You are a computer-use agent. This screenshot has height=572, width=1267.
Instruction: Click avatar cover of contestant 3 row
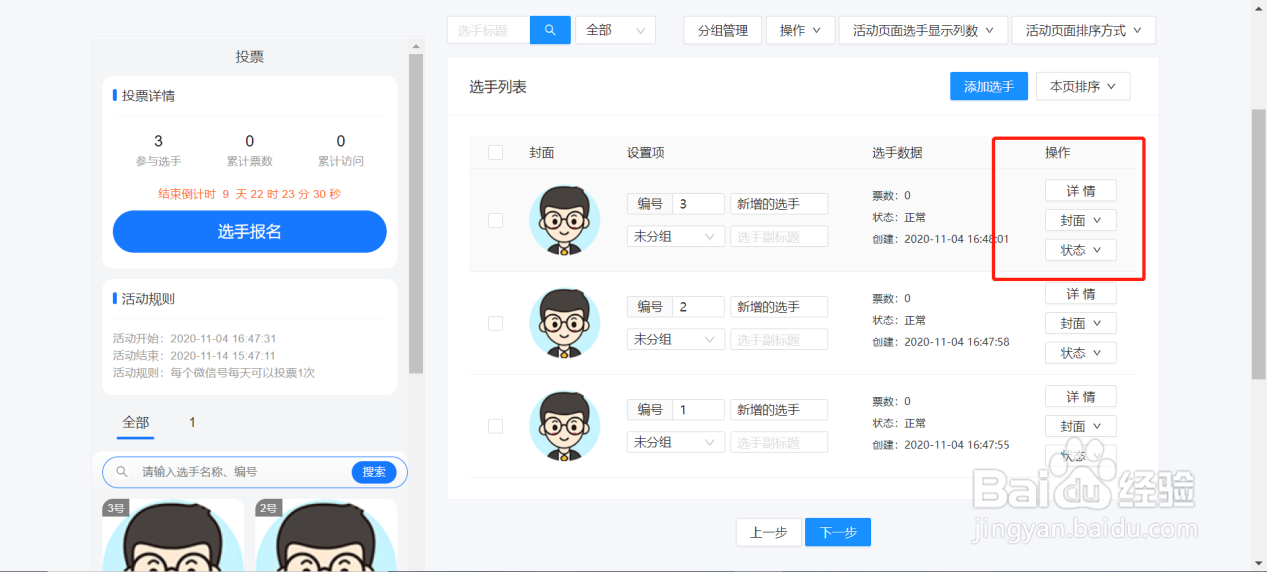tap(565, 220)
